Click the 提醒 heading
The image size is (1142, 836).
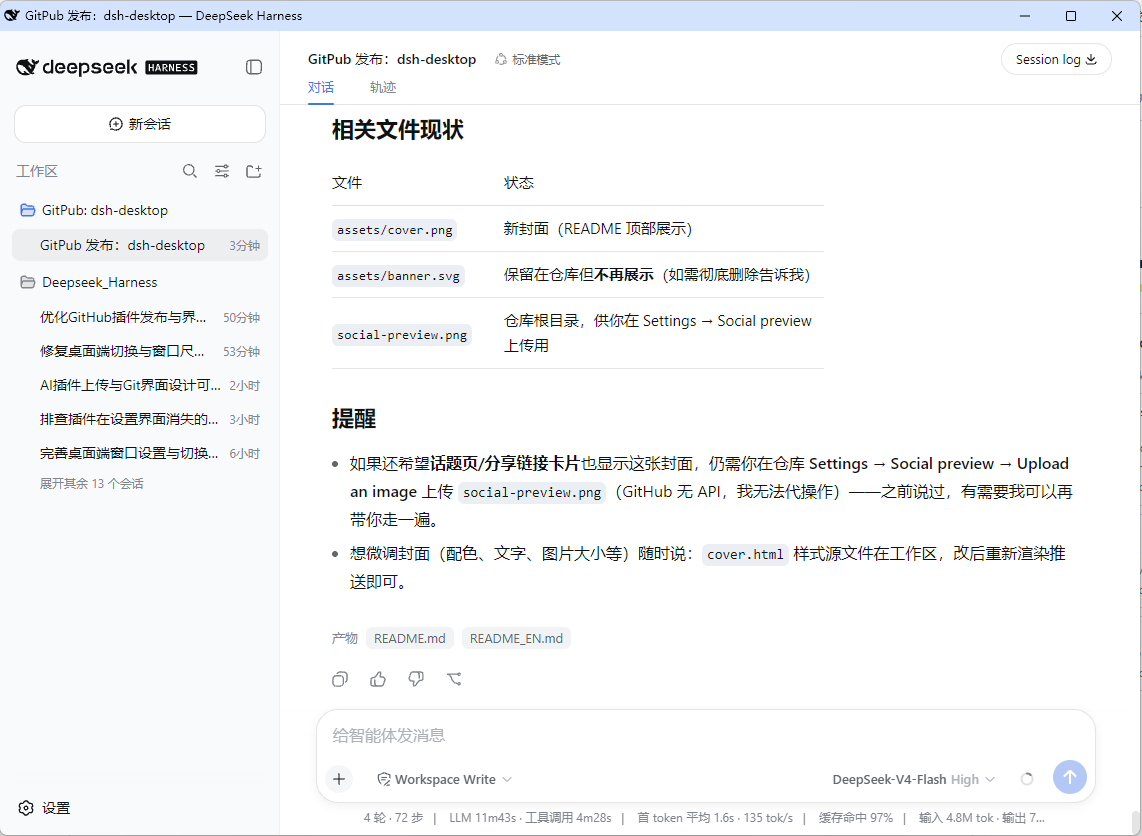click(x=354, y=419)
